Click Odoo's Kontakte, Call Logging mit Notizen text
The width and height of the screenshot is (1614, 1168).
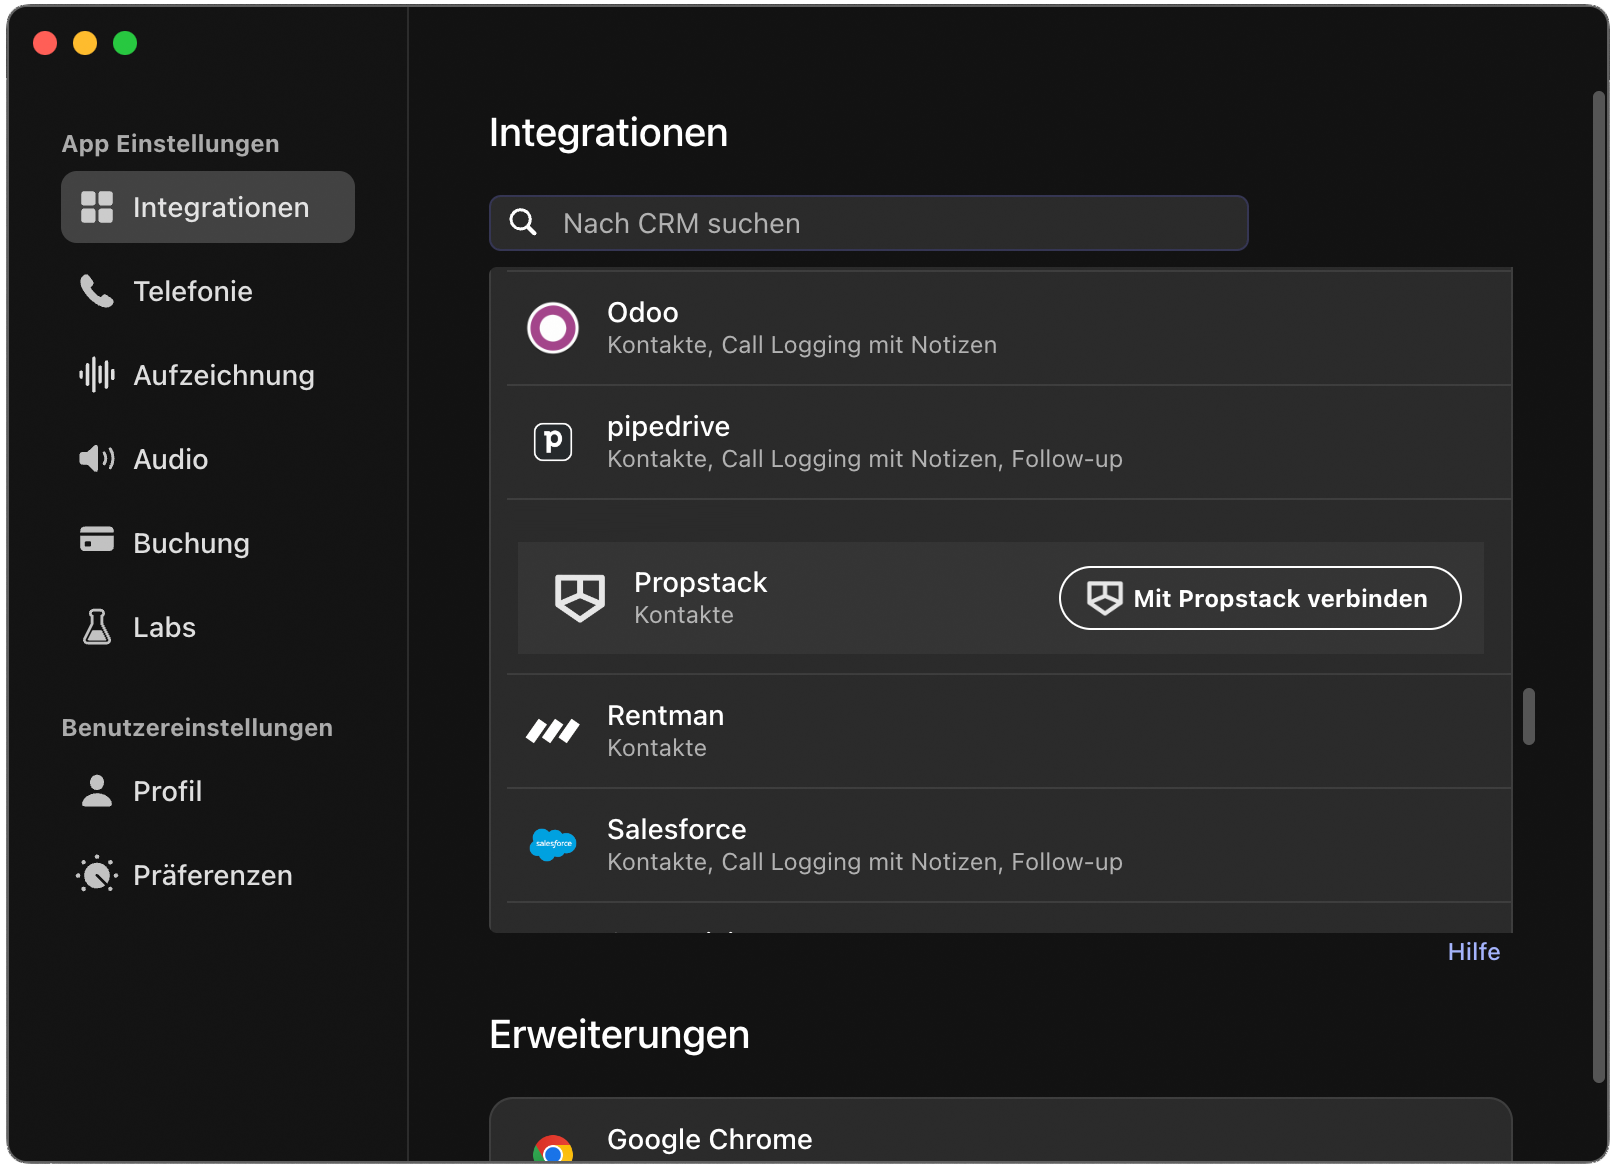(x=802, y=345)
